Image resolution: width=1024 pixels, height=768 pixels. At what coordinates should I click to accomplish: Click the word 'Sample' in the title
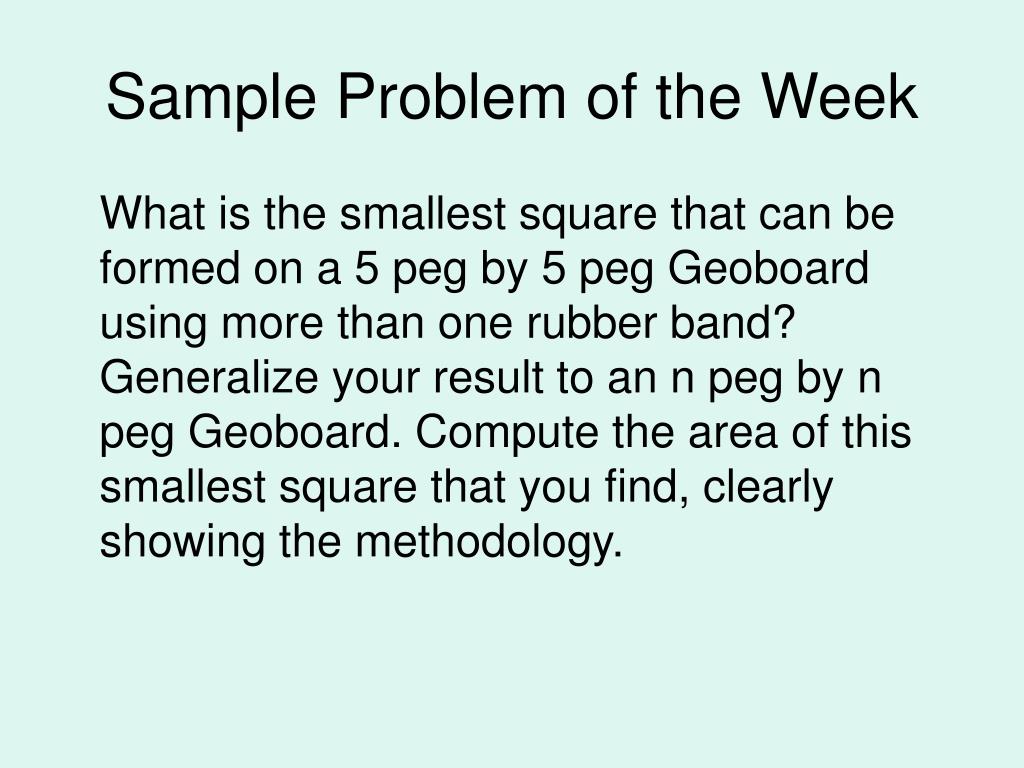211,97
